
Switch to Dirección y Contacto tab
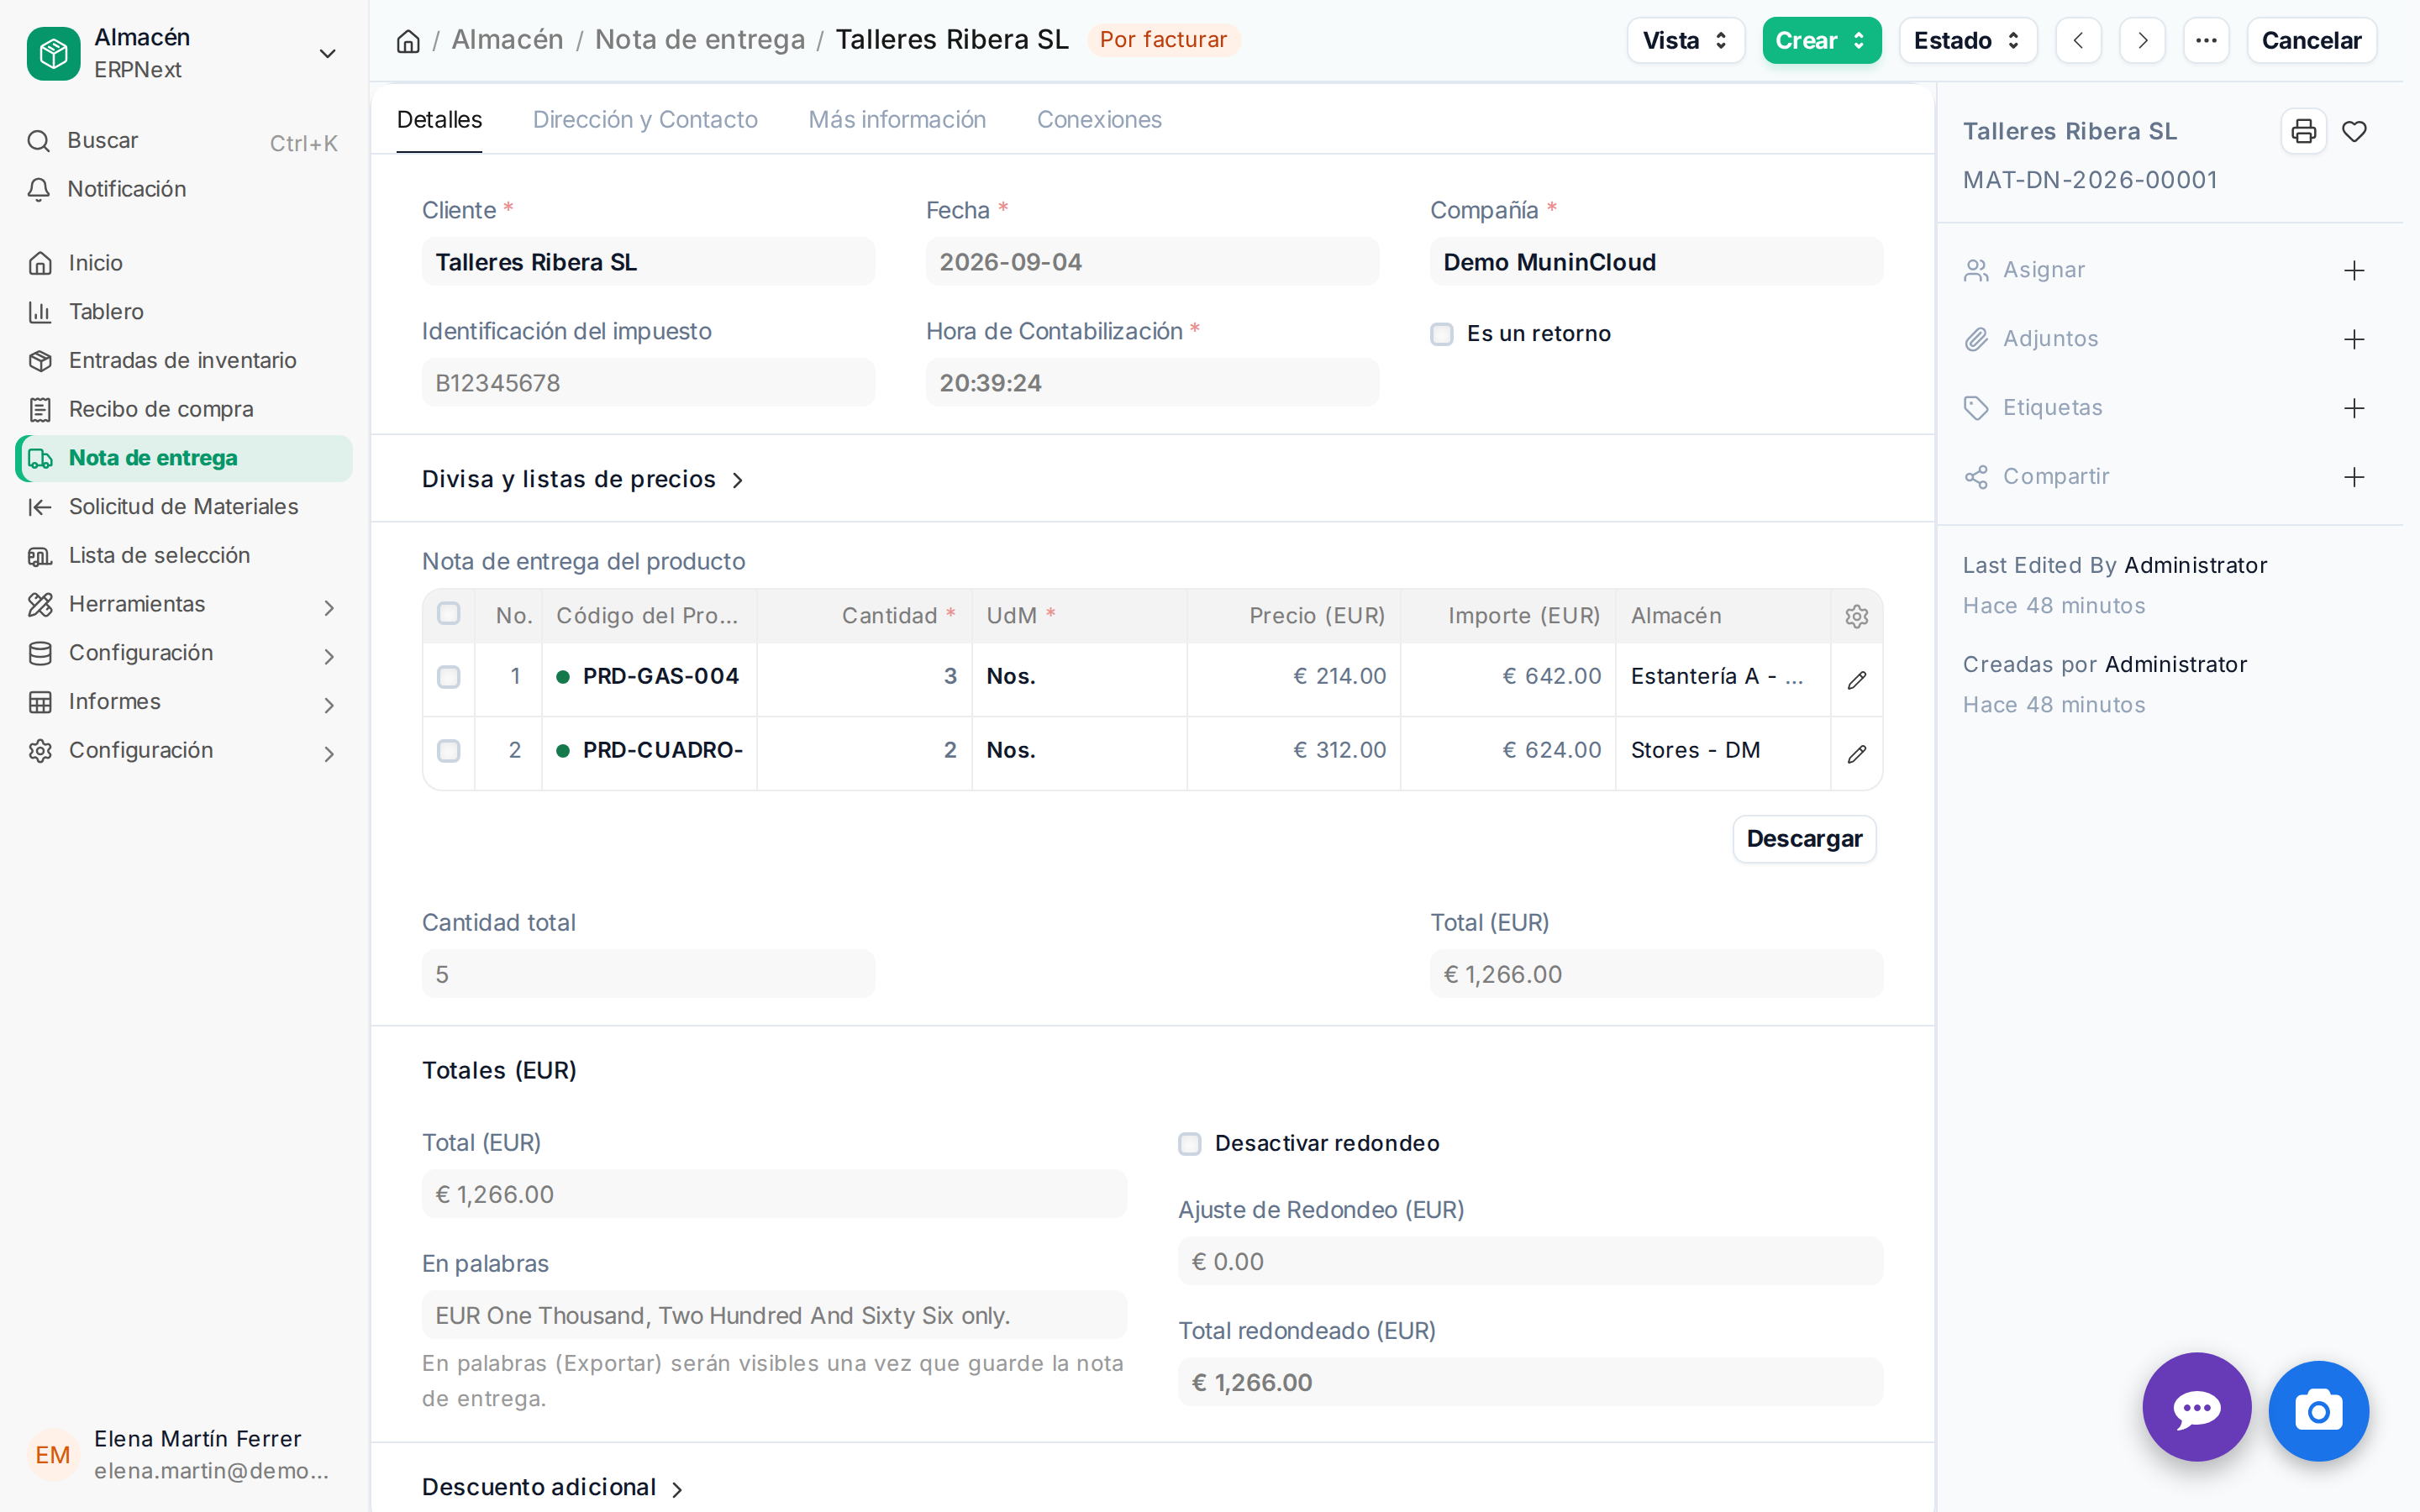coord(645,120)
